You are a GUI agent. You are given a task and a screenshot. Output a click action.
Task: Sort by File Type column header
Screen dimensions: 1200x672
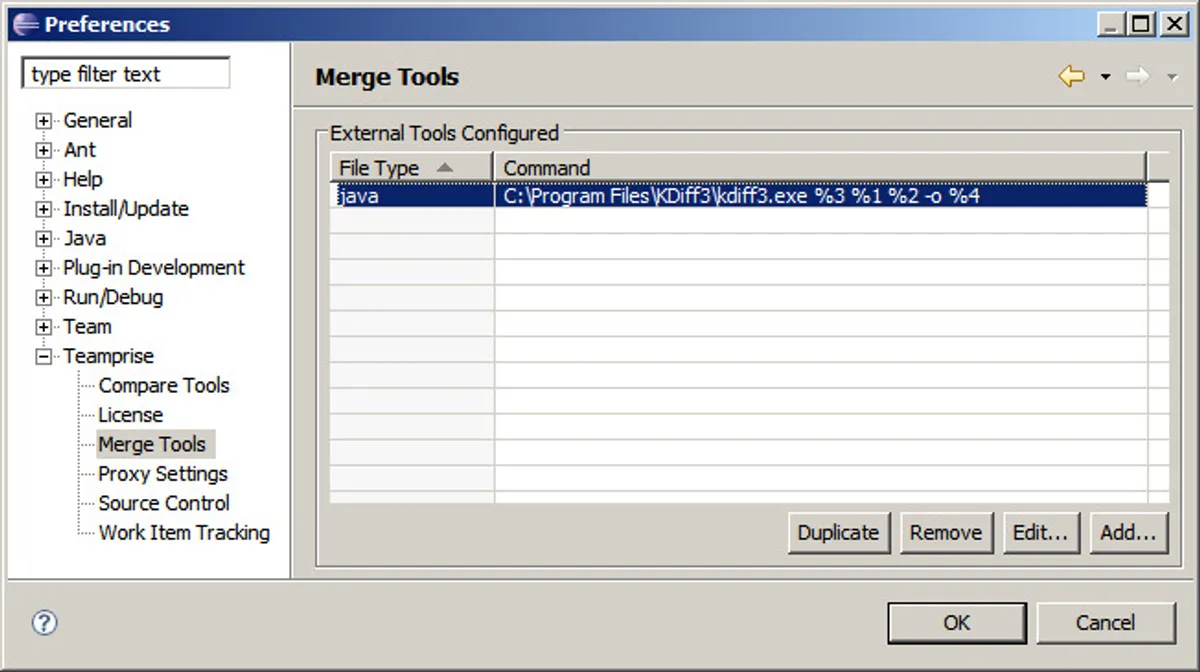point(411,167)
